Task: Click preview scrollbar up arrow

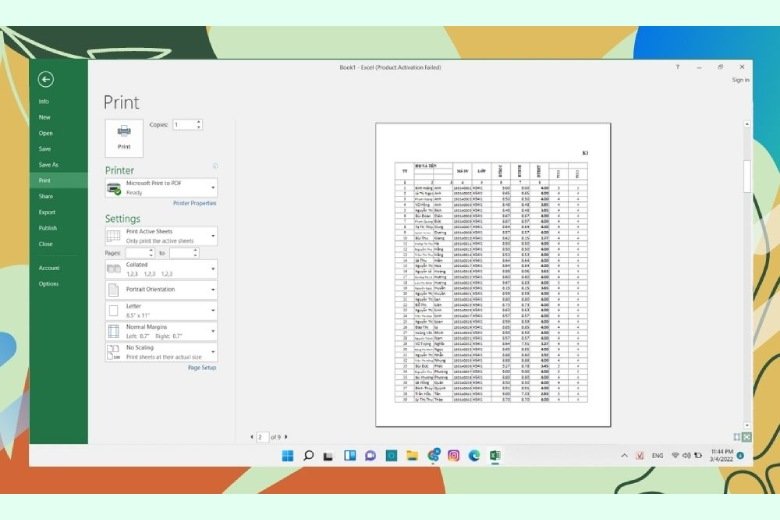Action: [747, 124]
